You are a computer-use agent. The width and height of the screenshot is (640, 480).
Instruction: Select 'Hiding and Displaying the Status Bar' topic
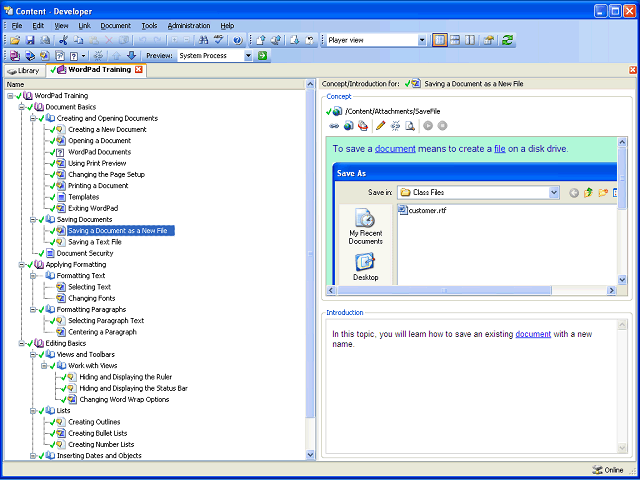click(x=133, y=389)
